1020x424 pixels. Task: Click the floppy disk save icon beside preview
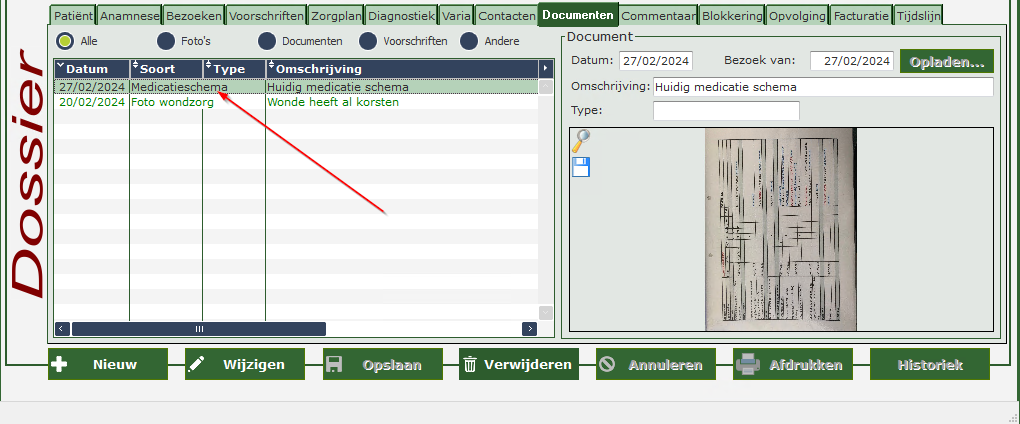[580, 166]
